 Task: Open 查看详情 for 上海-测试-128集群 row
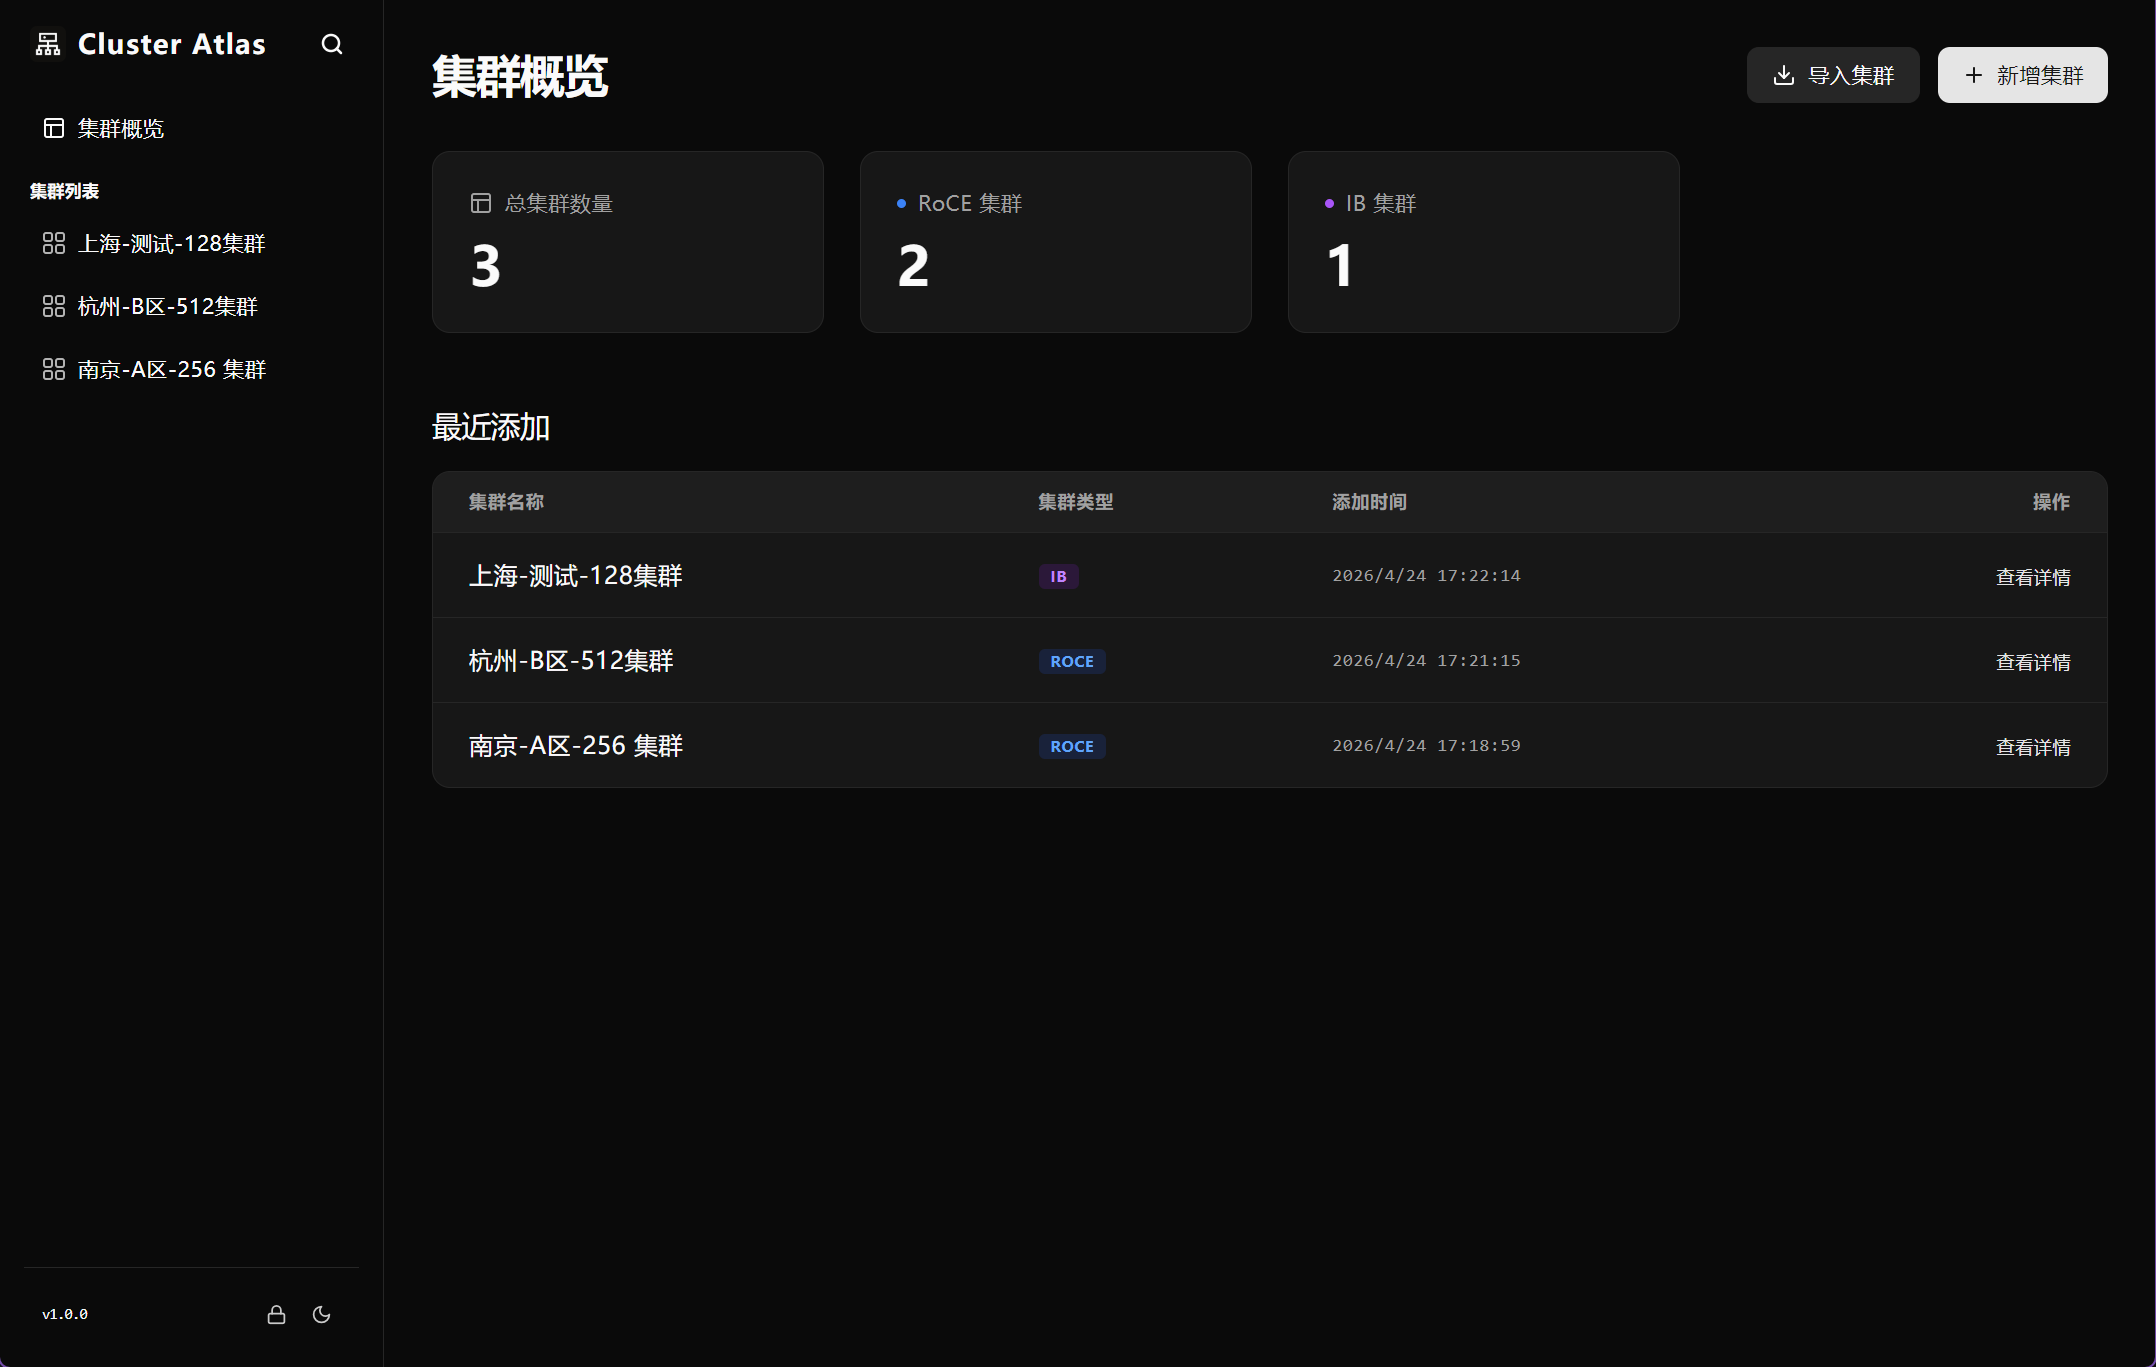point(2032,577)
